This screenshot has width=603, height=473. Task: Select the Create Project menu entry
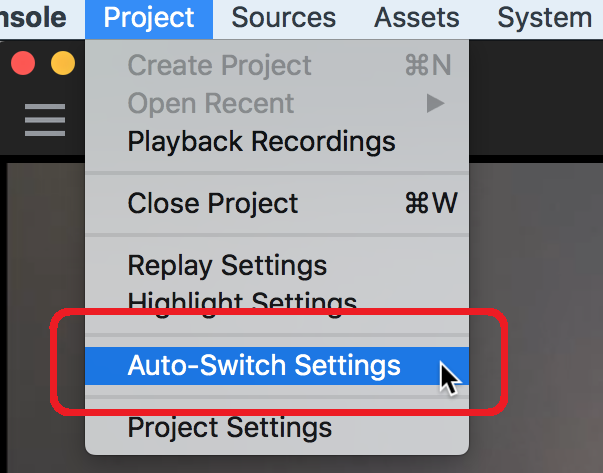[x=277, y=65]
